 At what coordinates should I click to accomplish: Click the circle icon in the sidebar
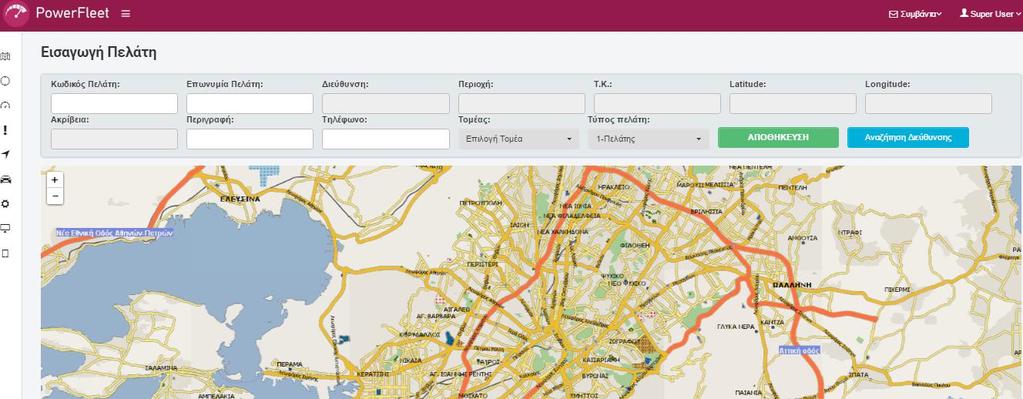pos(6,81)
